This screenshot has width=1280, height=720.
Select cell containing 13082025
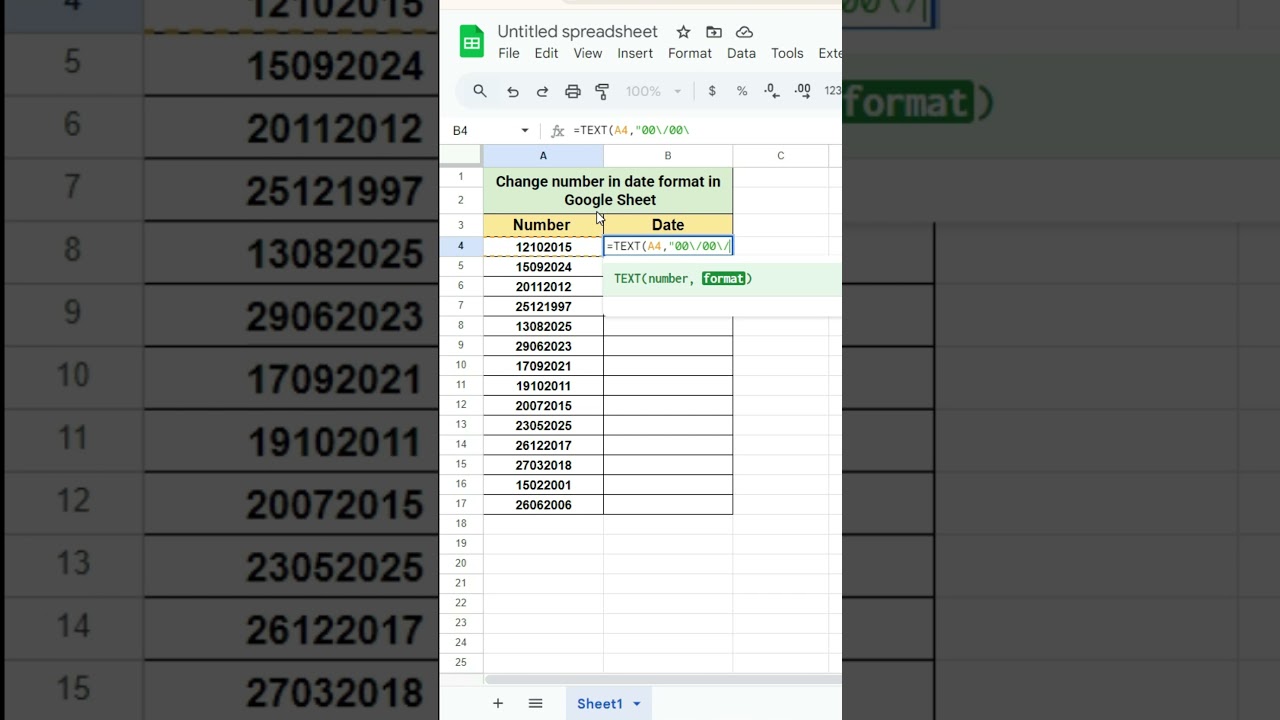[543, 326]
